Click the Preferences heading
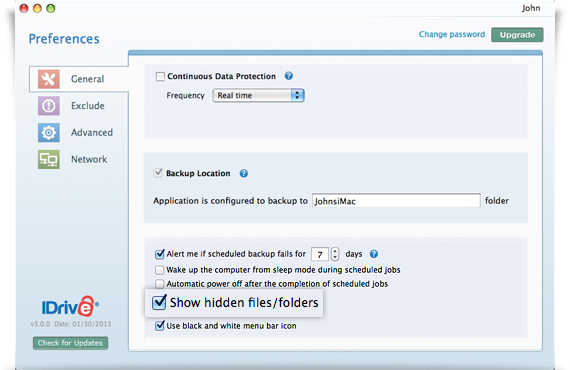 [64, 39]
